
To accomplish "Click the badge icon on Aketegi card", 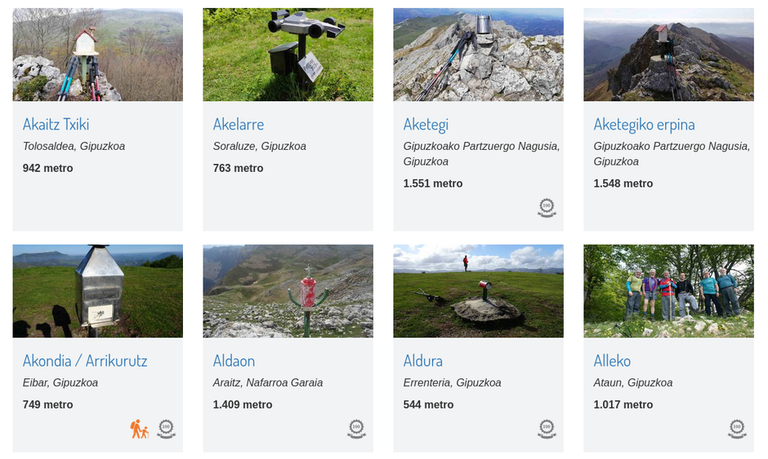I will pos(546,208).
